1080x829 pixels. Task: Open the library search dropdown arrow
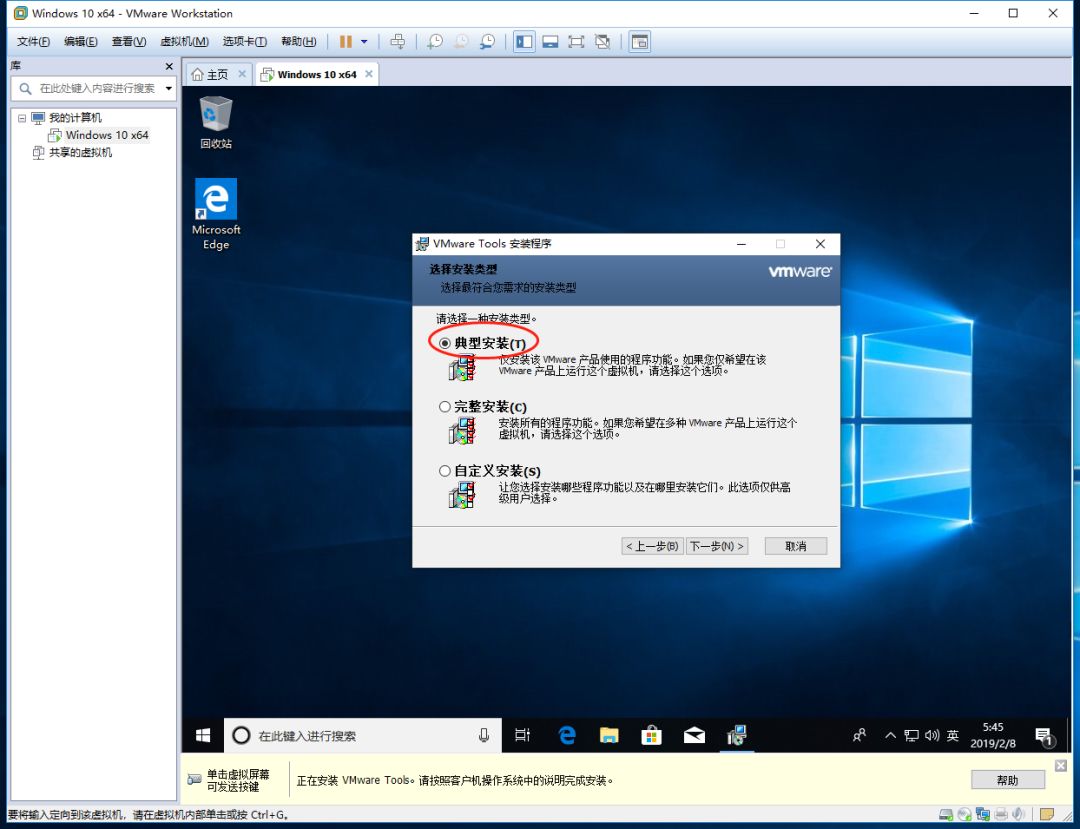point(169,88)
